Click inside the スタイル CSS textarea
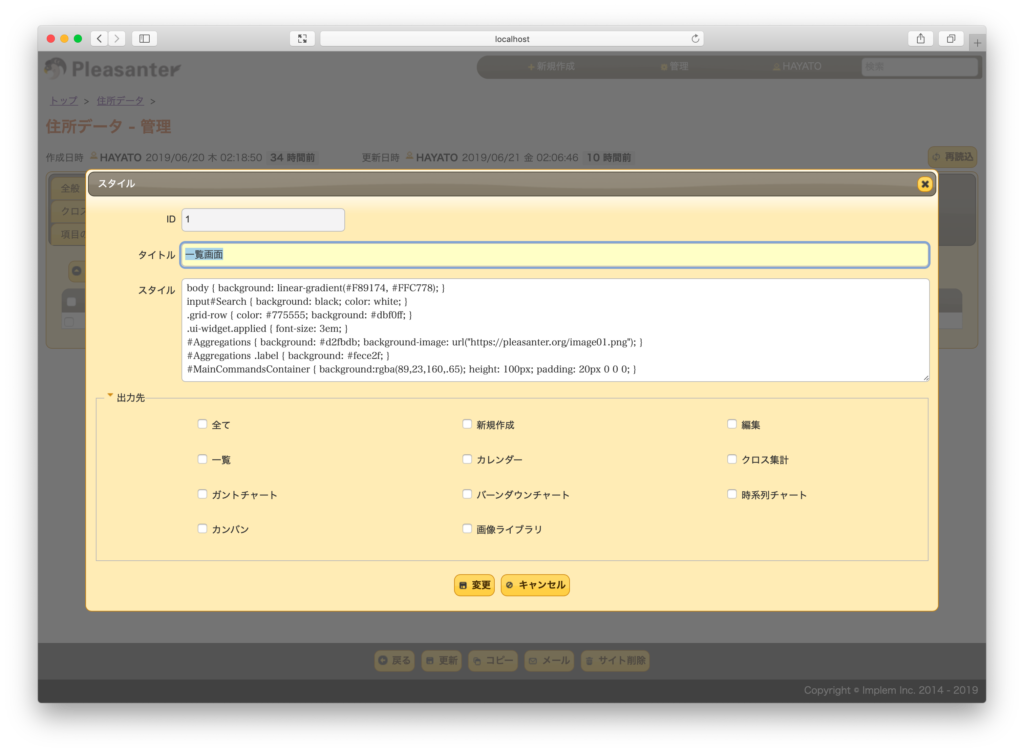 coord(554,330)
